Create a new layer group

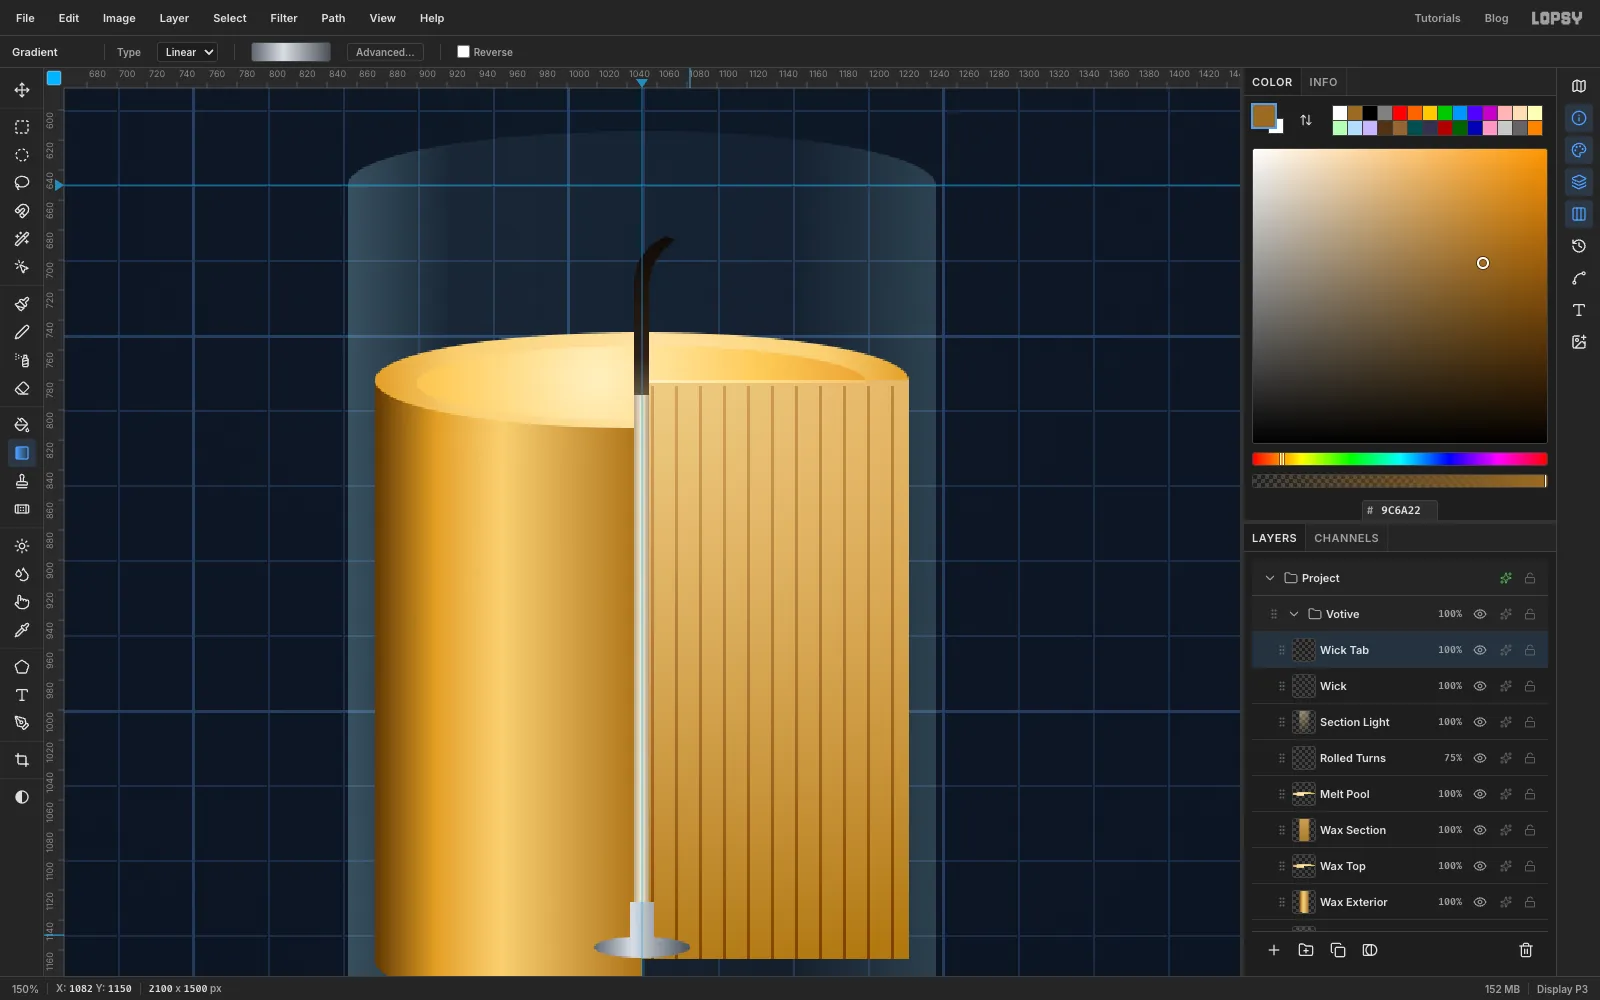(1306, 950)
